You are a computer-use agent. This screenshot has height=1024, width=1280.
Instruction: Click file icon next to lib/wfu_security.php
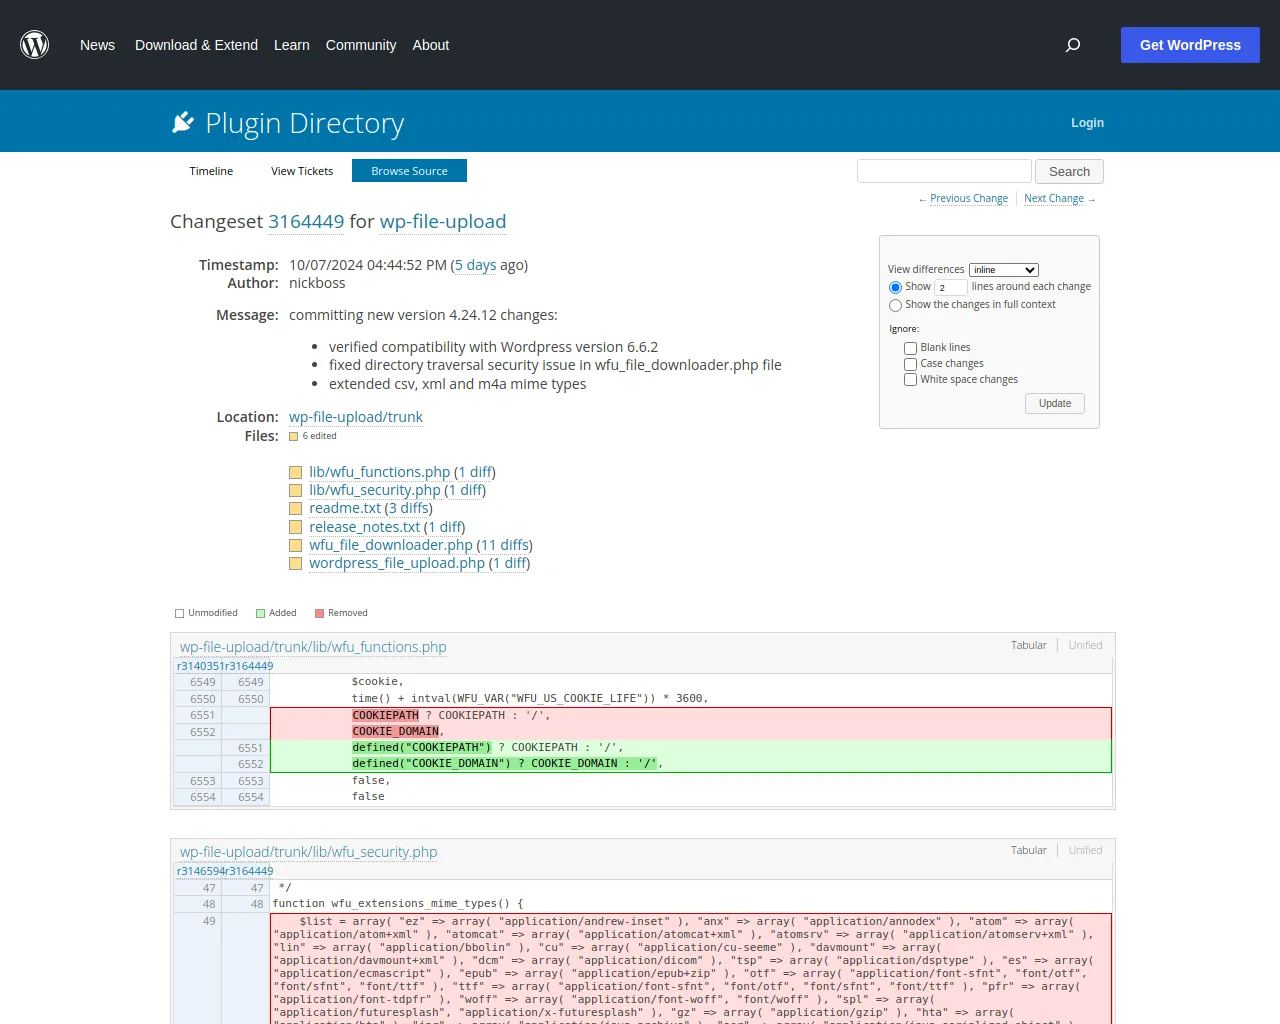295,490
